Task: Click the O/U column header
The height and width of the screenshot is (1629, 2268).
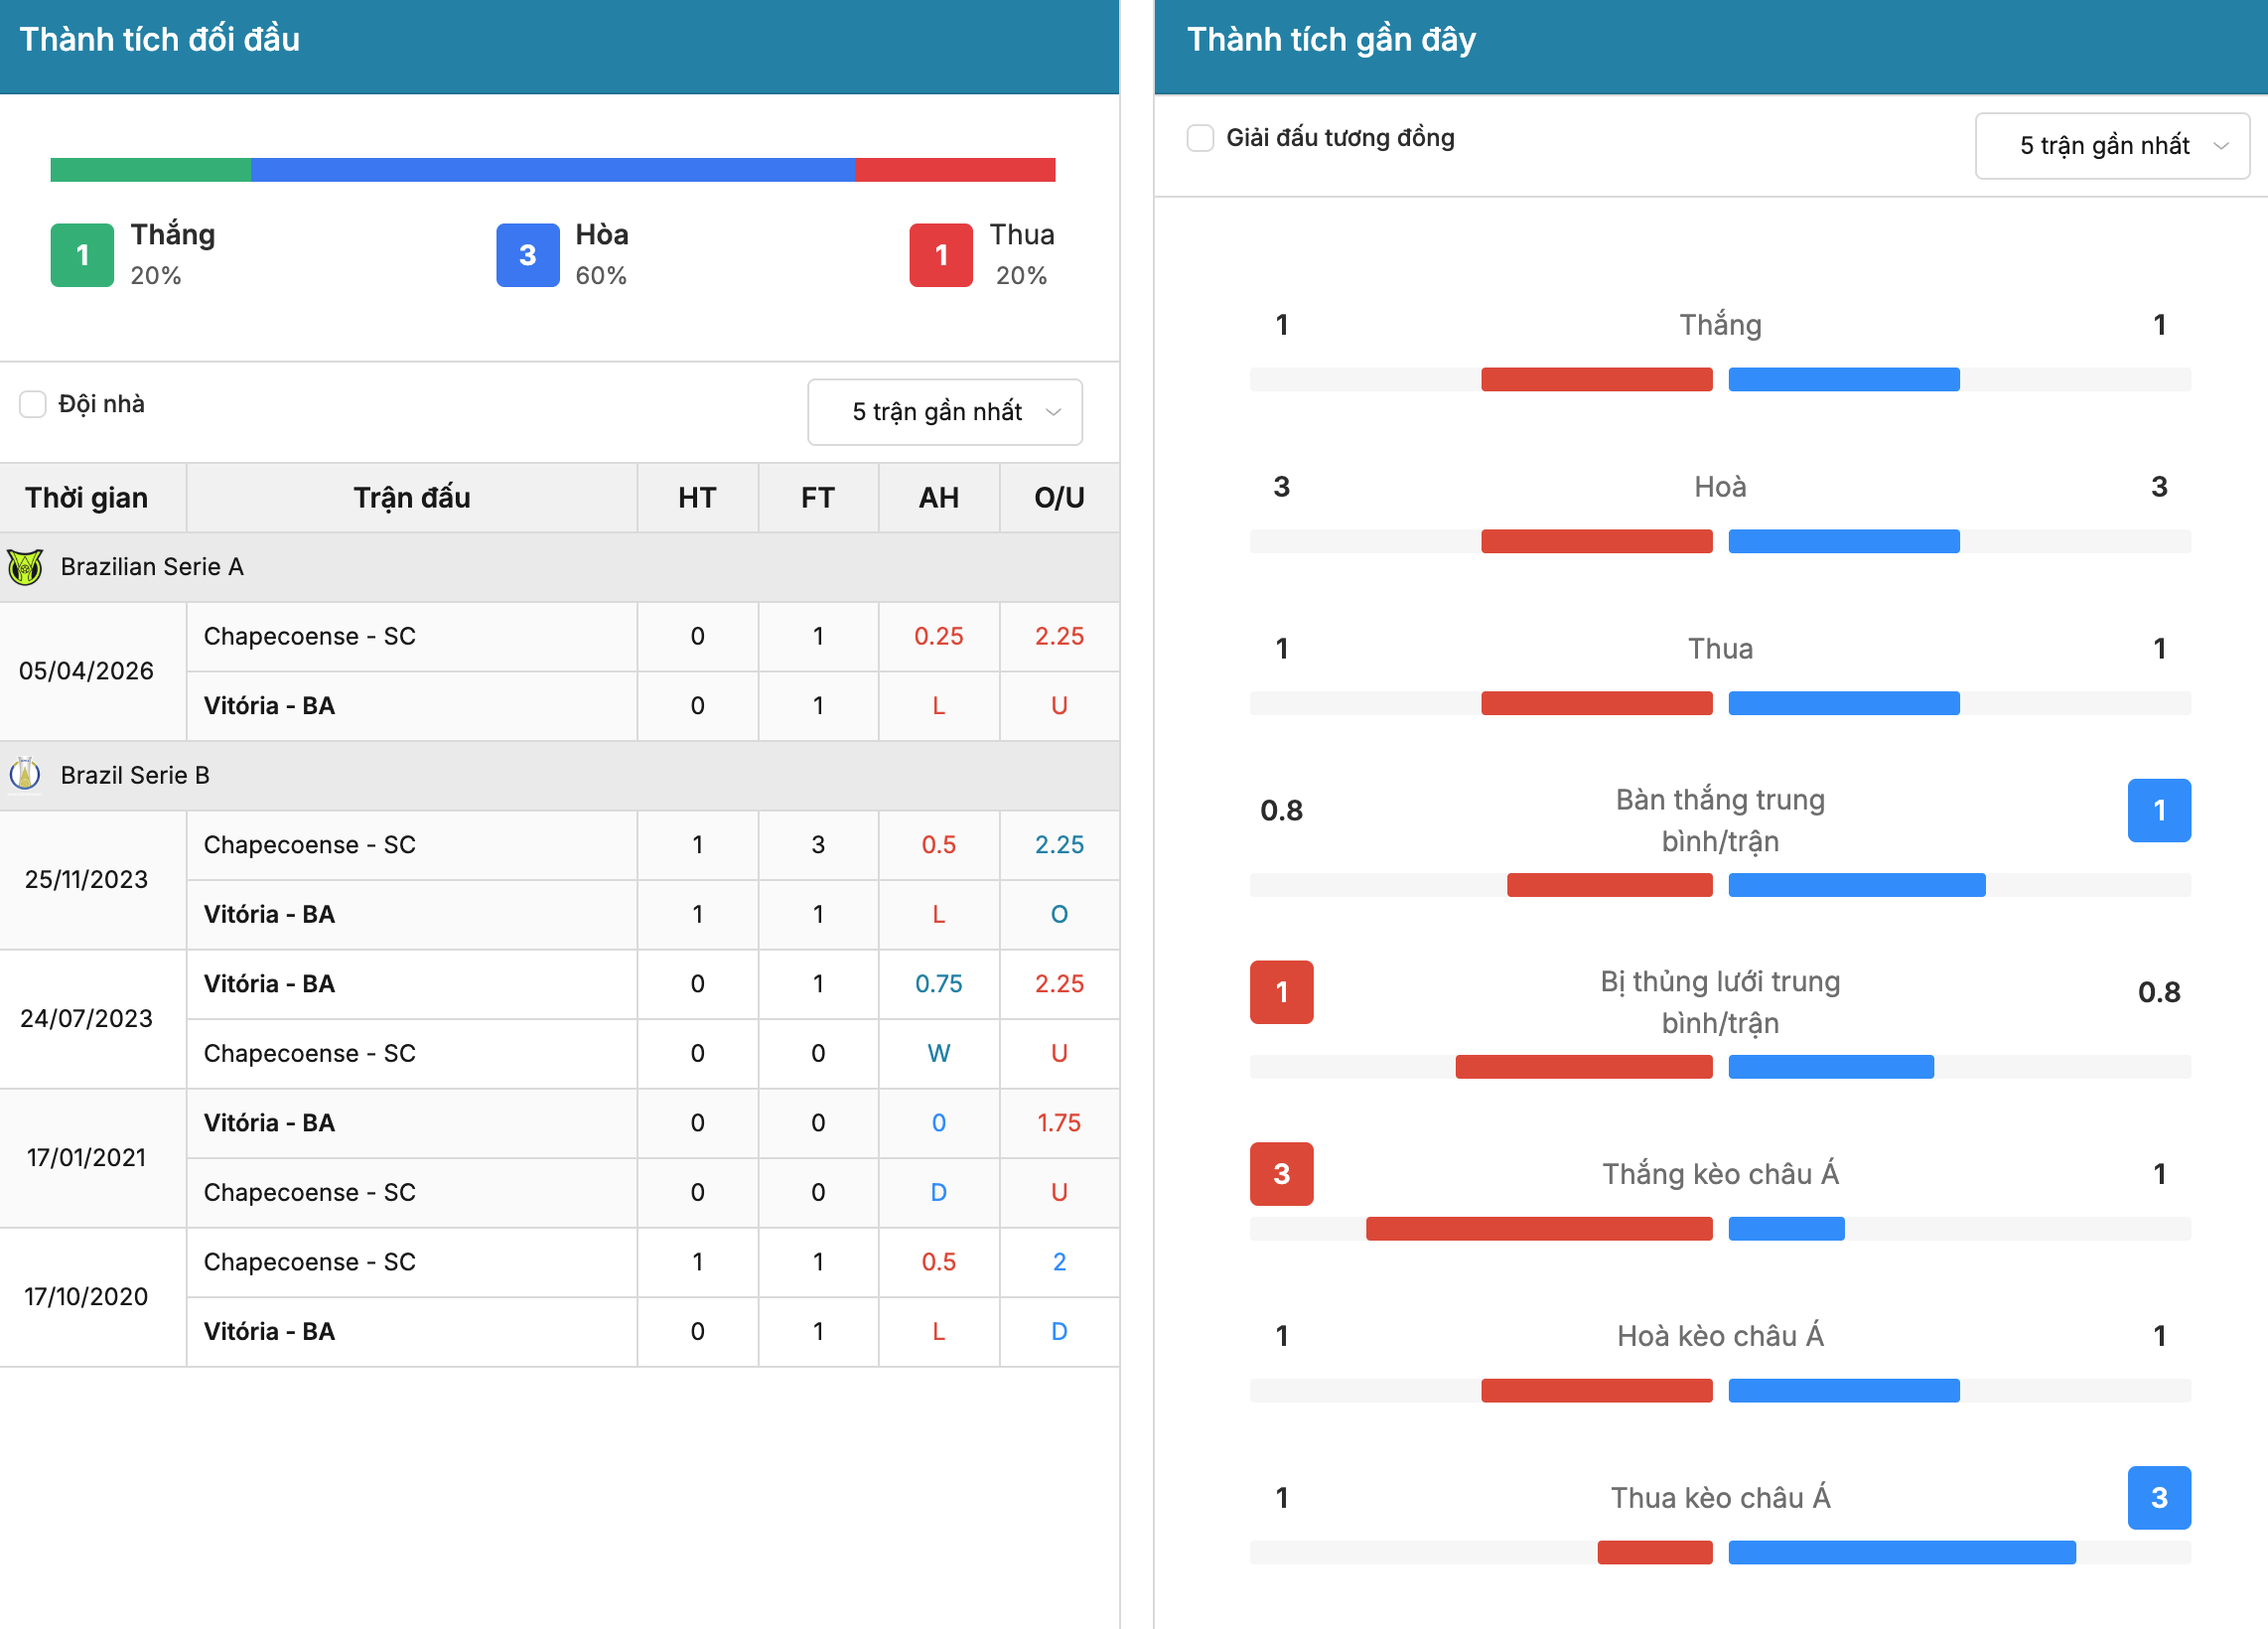Action: [1060, 498]
